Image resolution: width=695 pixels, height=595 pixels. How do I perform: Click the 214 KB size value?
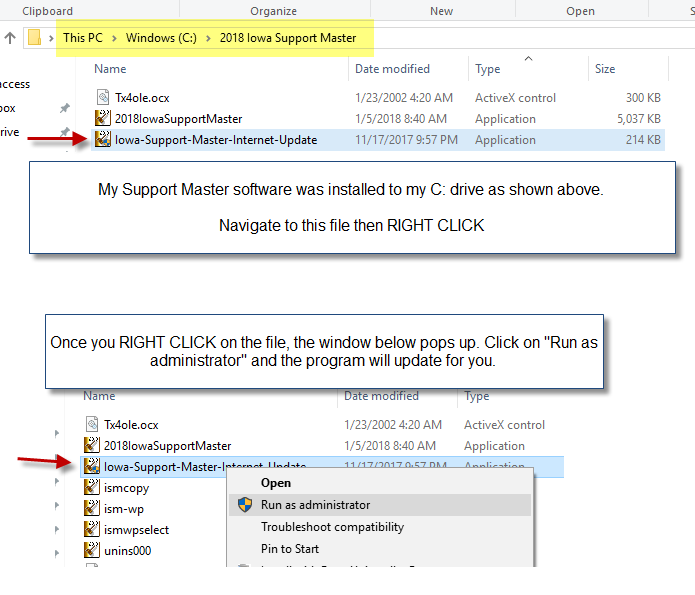pyautogui.click(x=643, y=140)
